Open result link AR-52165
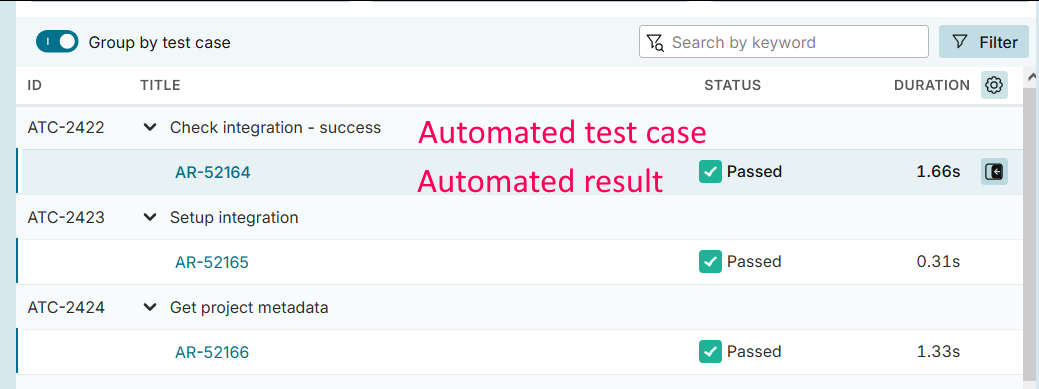The height and width of the screenshot is (389, 1039). (212, 262)
